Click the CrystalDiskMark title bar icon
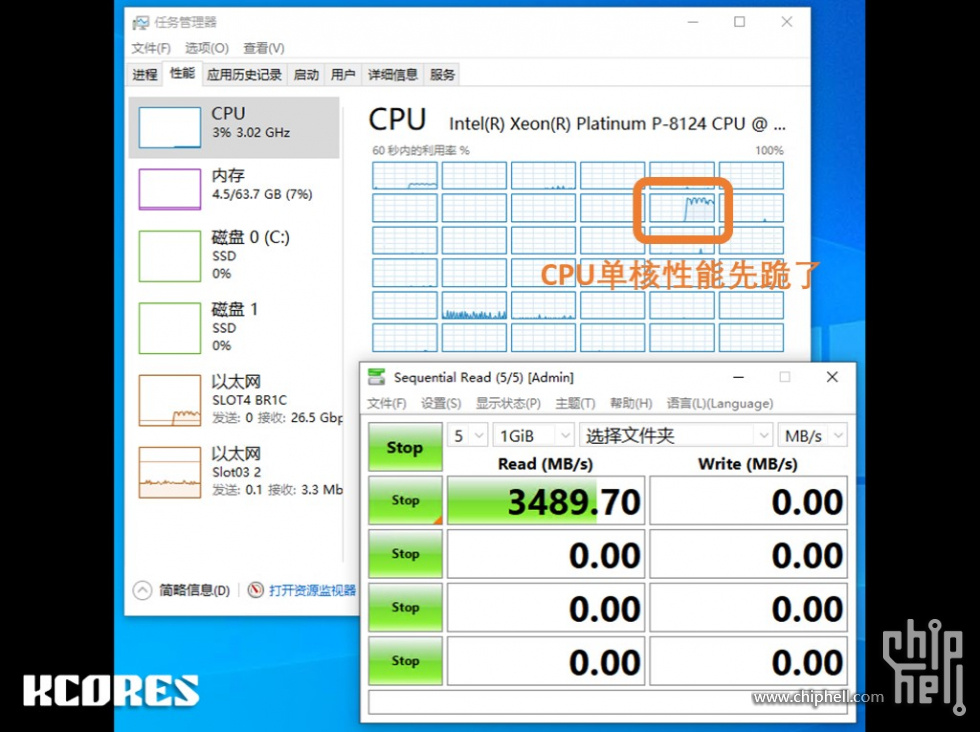 pyautogui.click(x=376, y=377)
